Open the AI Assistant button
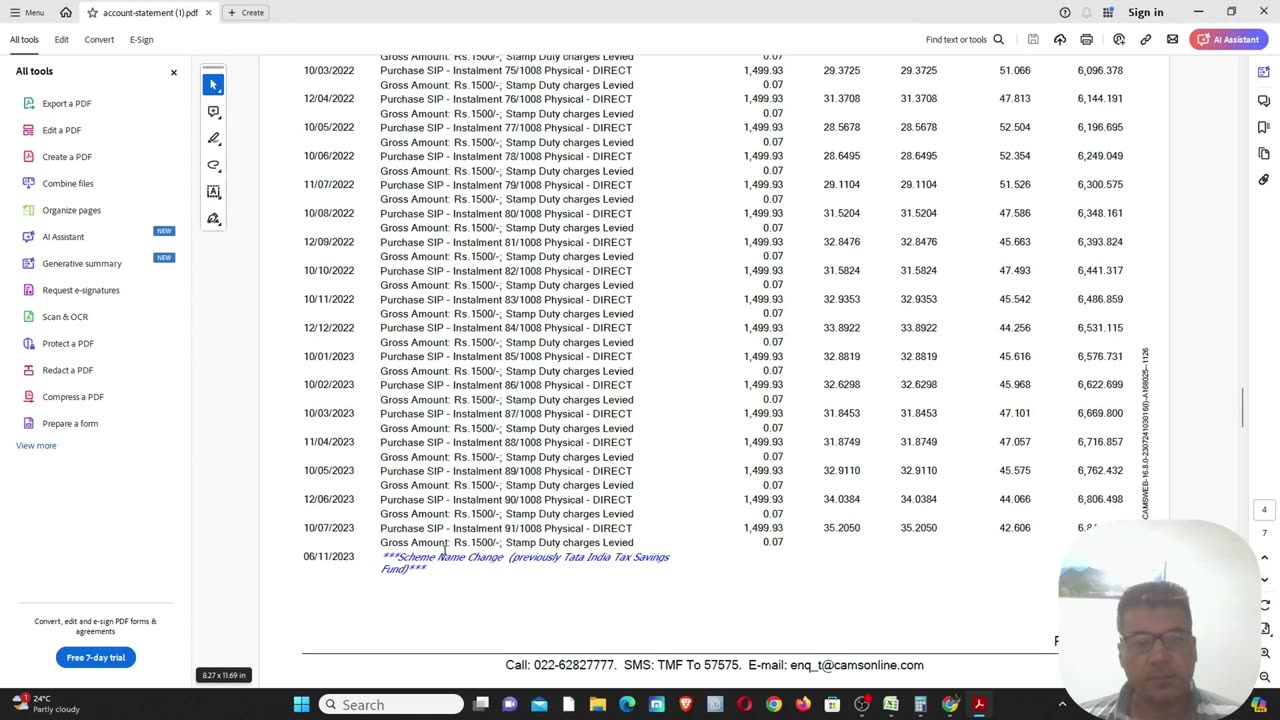Viewport: 1280px width, 720px height. pos(1229,40)
